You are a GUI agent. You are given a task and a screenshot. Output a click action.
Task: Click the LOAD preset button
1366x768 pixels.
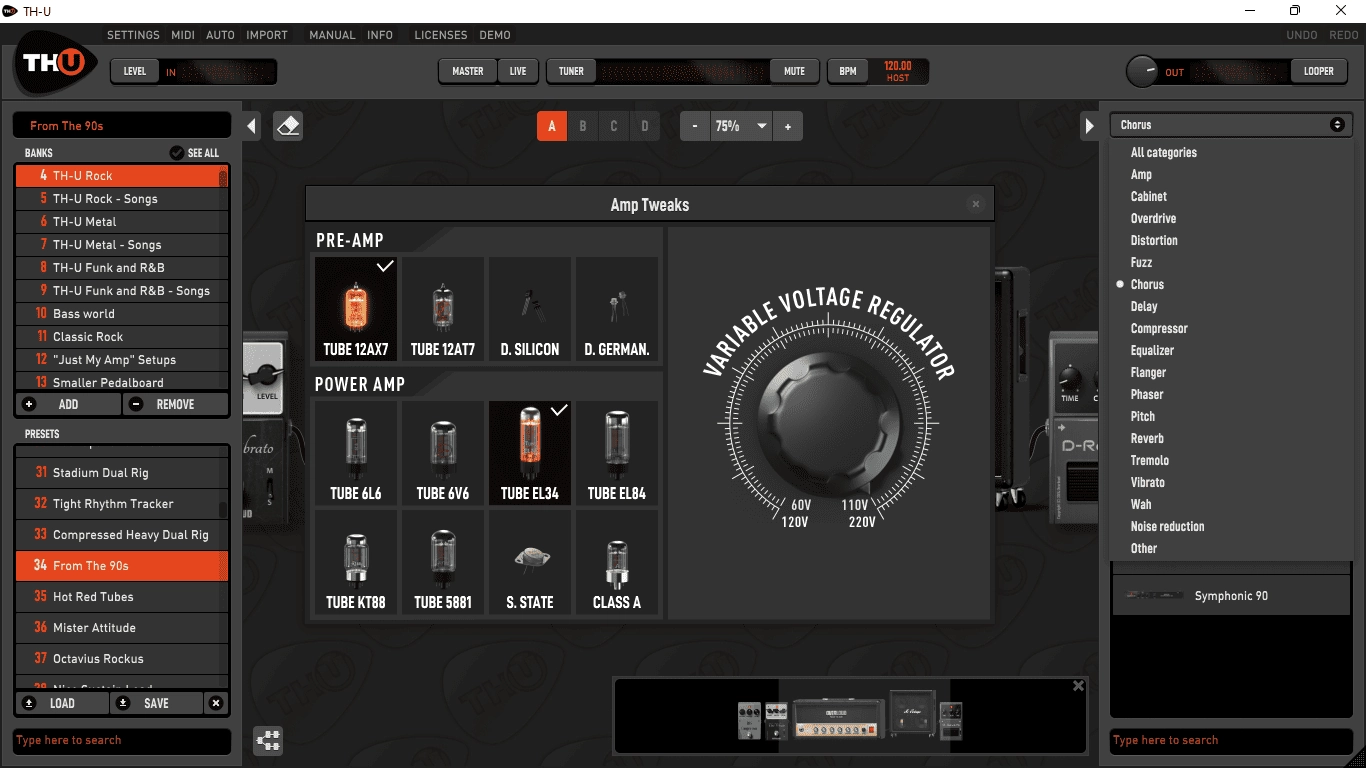click(x=62, y=703)
